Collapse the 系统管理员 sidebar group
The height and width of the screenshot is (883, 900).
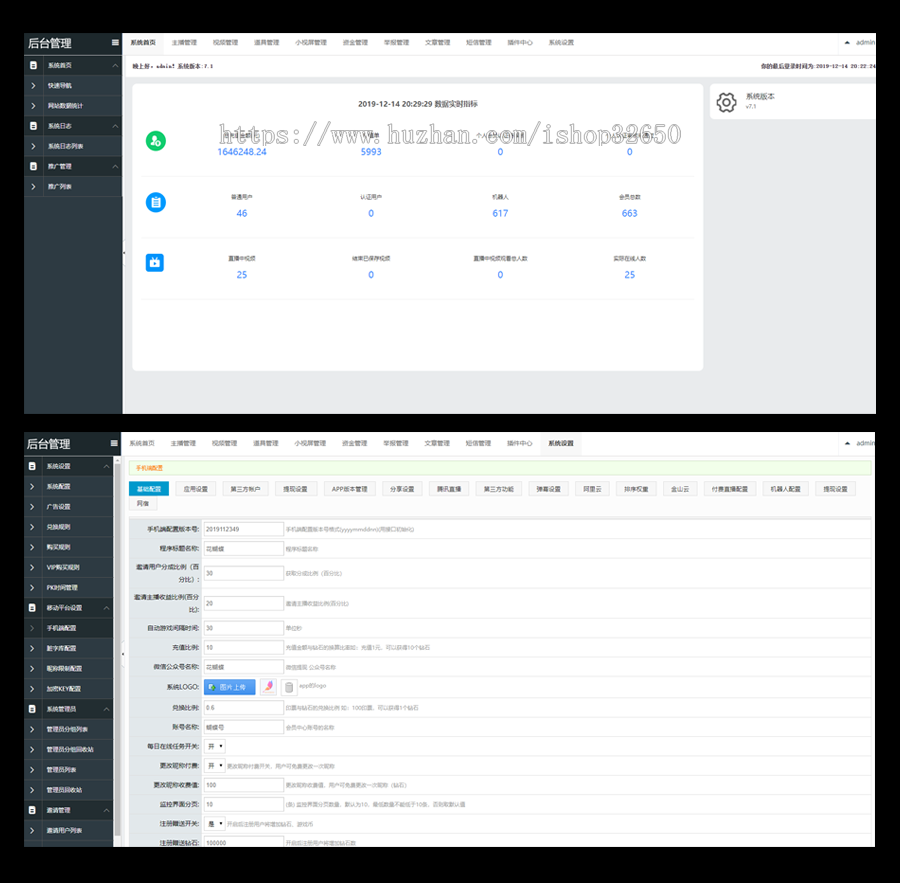pos(107,709)
